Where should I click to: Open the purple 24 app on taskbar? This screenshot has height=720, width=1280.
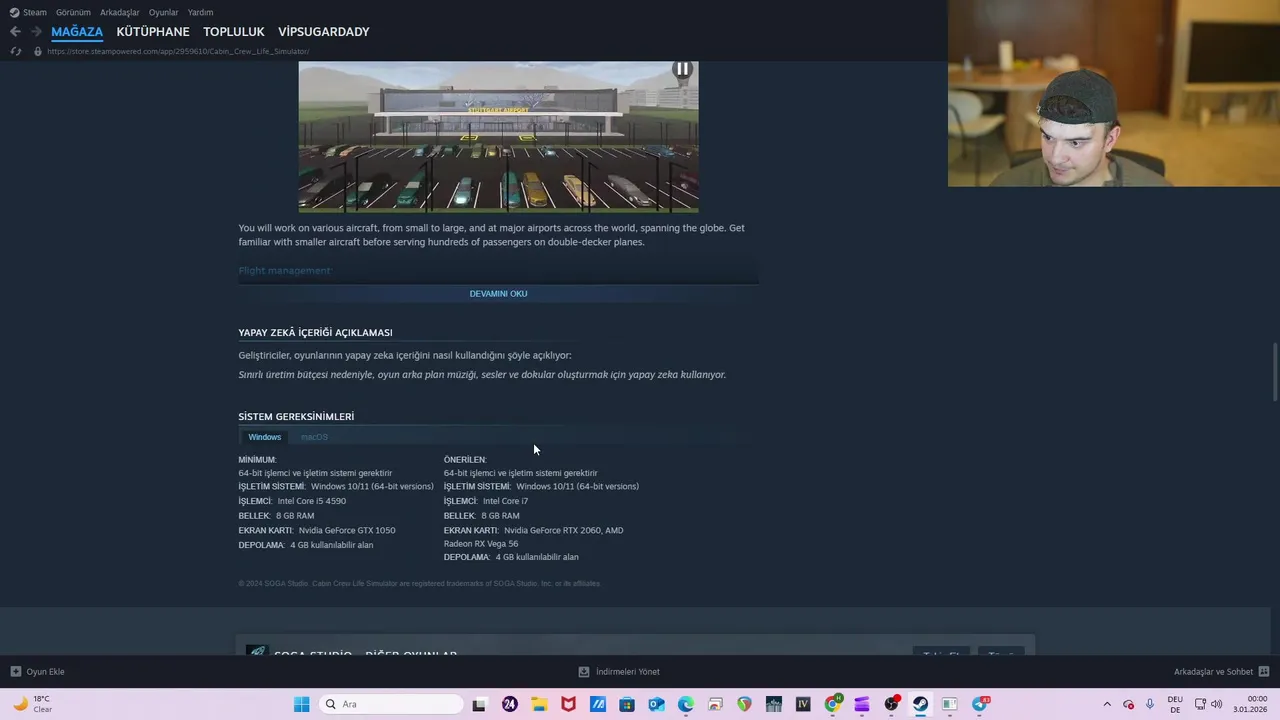[x=510, y=704]
